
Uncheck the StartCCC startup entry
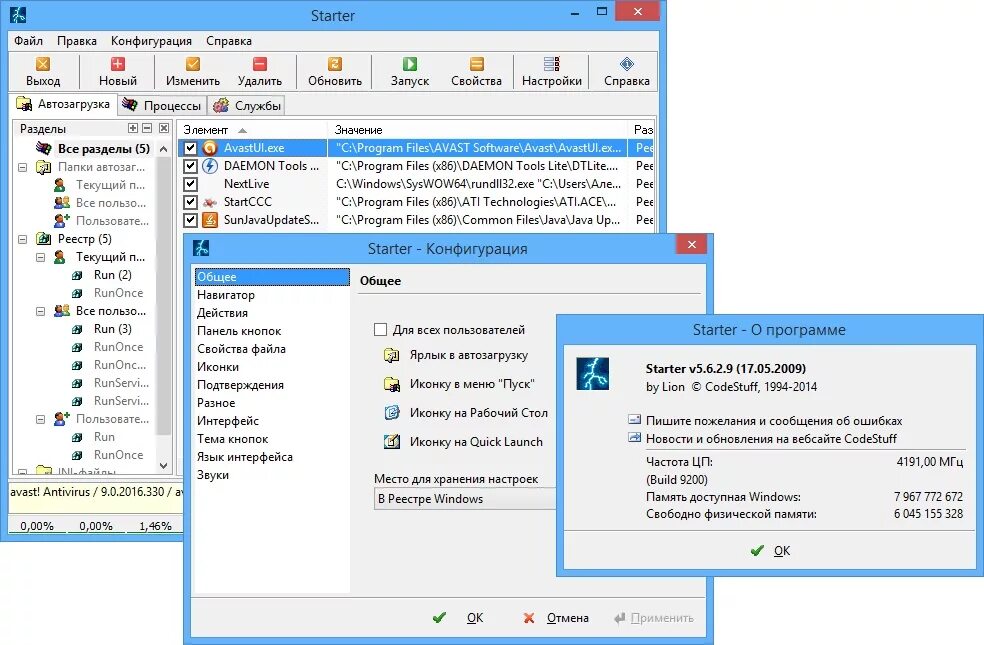tap(191, 202)
